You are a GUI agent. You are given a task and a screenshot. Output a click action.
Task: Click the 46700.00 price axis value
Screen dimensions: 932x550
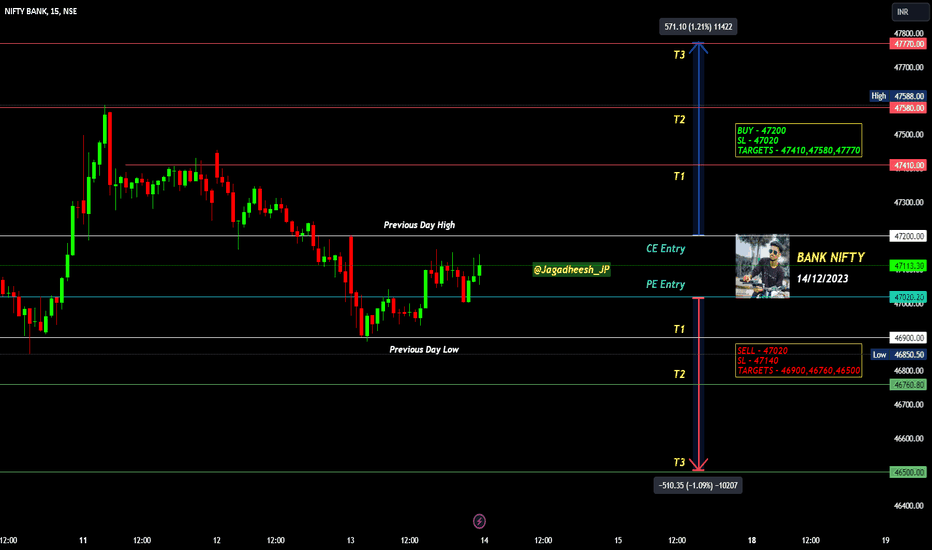point(909,404)
